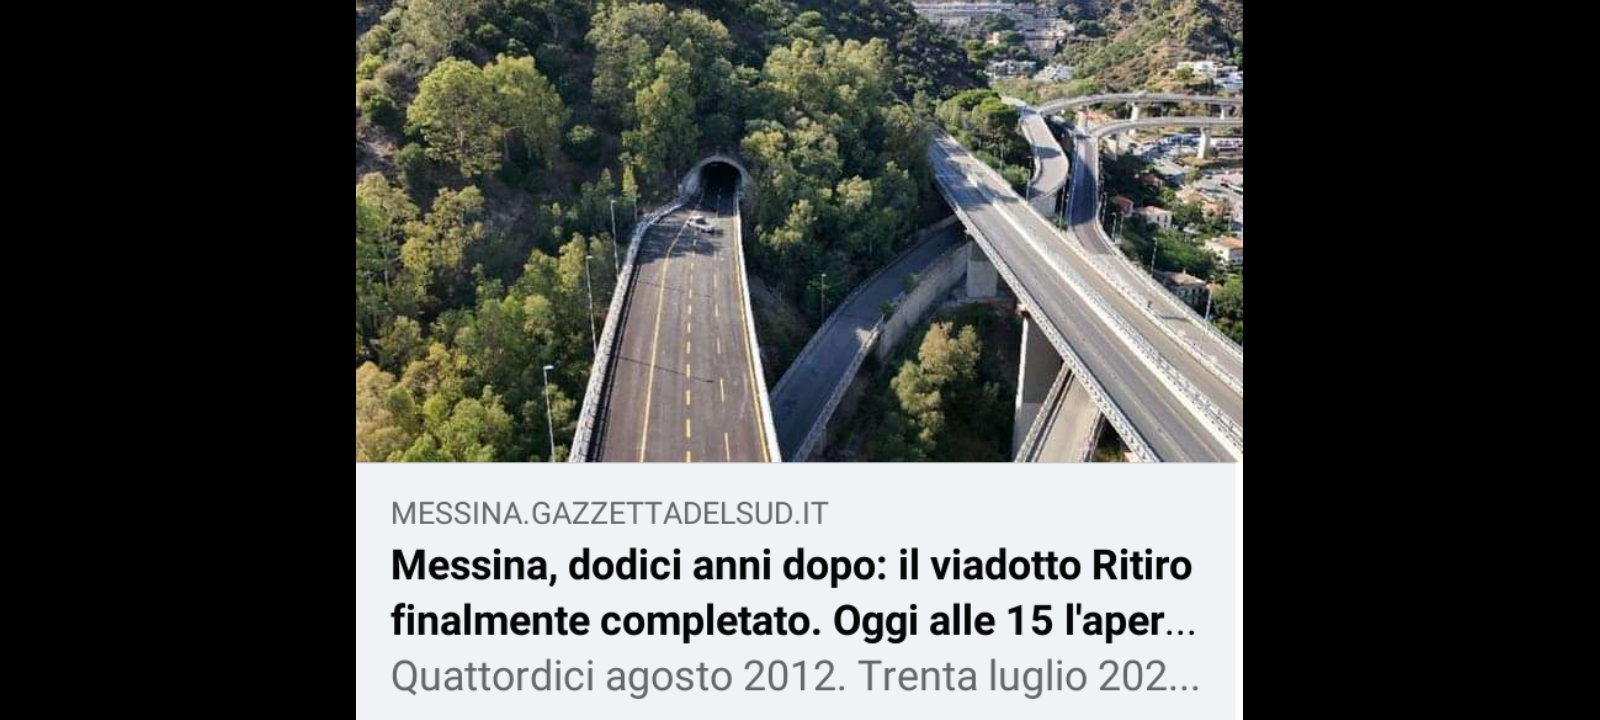Click the MESSINA.GAZZETTADELSUD.IT source label

pyautogui.click(x=609, y=513)
